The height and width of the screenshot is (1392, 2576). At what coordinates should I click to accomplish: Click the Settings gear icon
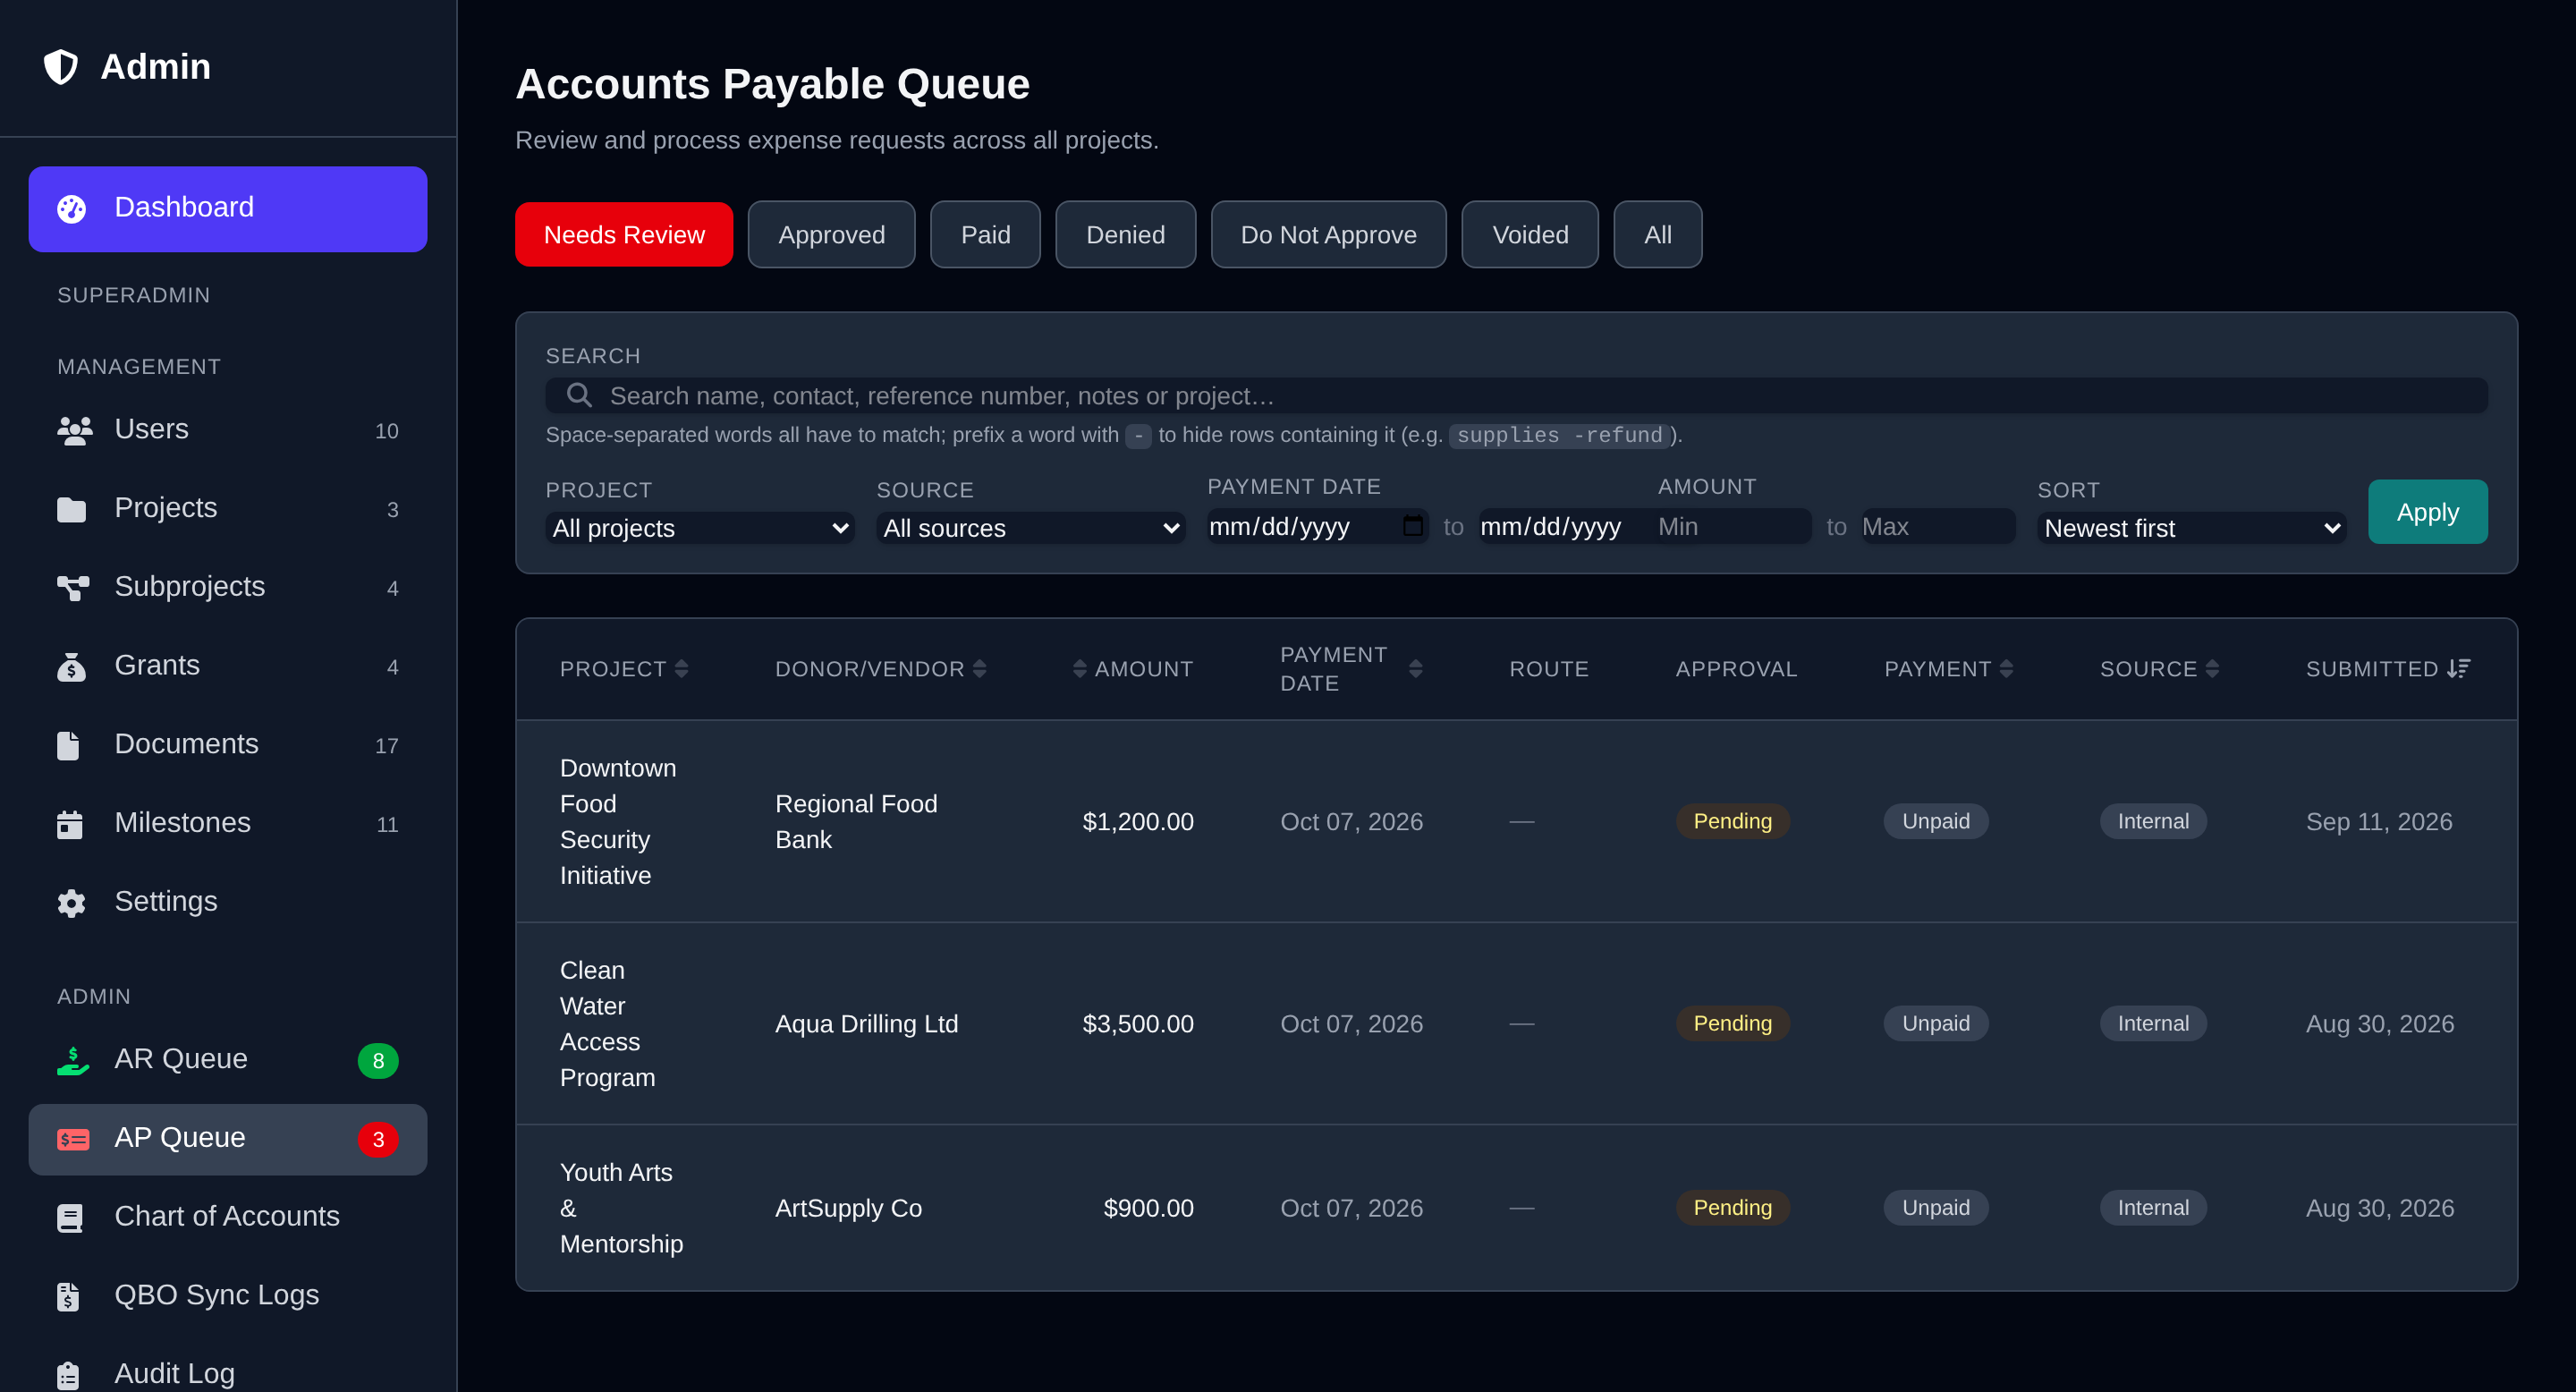[x=71, y=903]
